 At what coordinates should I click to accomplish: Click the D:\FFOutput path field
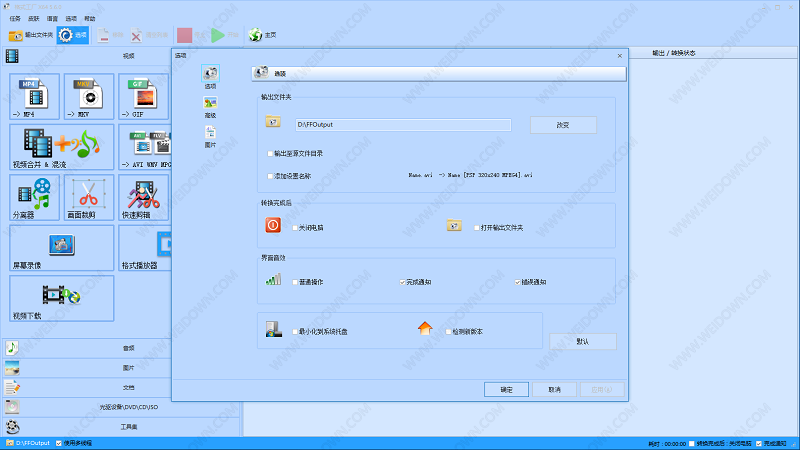click(x=402, y=125)
